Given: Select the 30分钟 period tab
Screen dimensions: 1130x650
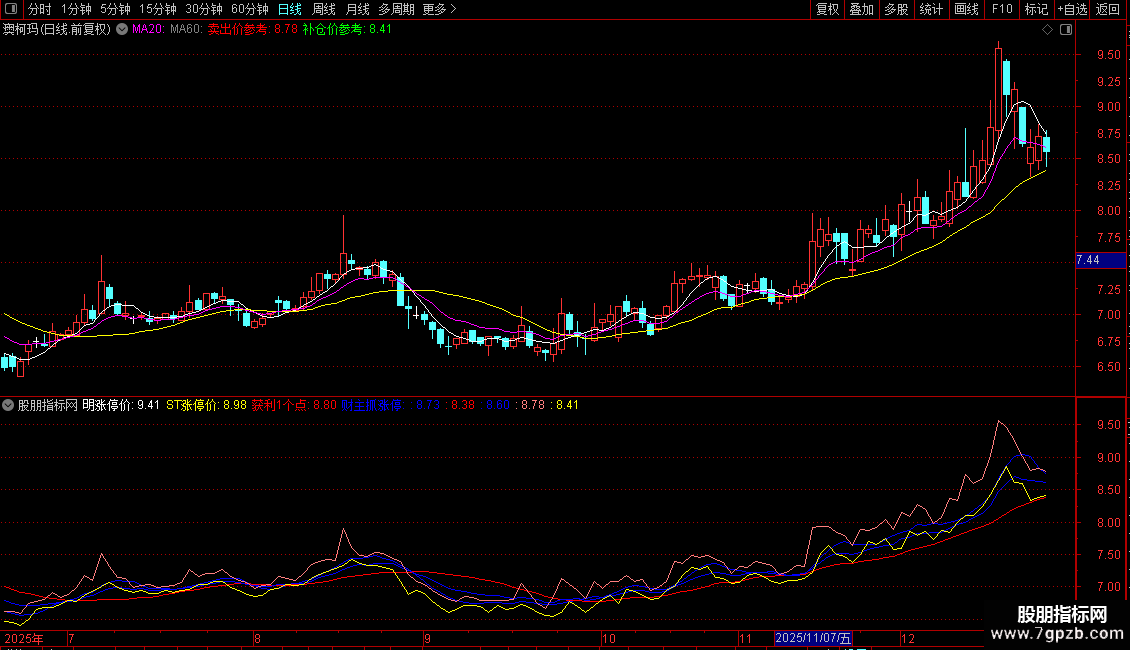Looking at the screenshot, I should [203, 9].
